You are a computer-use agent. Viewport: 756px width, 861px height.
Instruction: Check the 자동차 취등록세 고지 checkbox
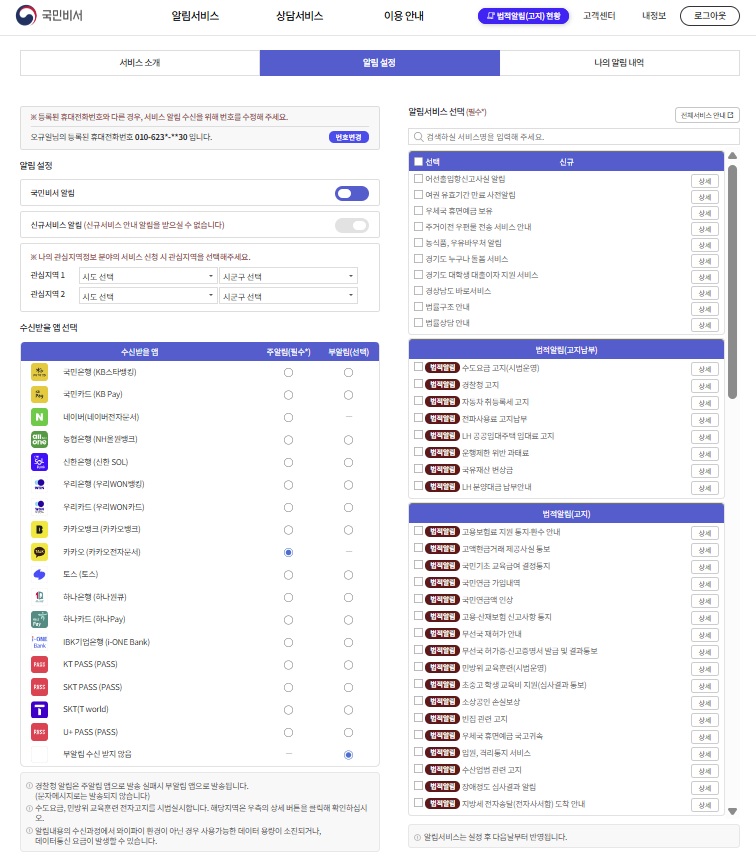(418, 401)
